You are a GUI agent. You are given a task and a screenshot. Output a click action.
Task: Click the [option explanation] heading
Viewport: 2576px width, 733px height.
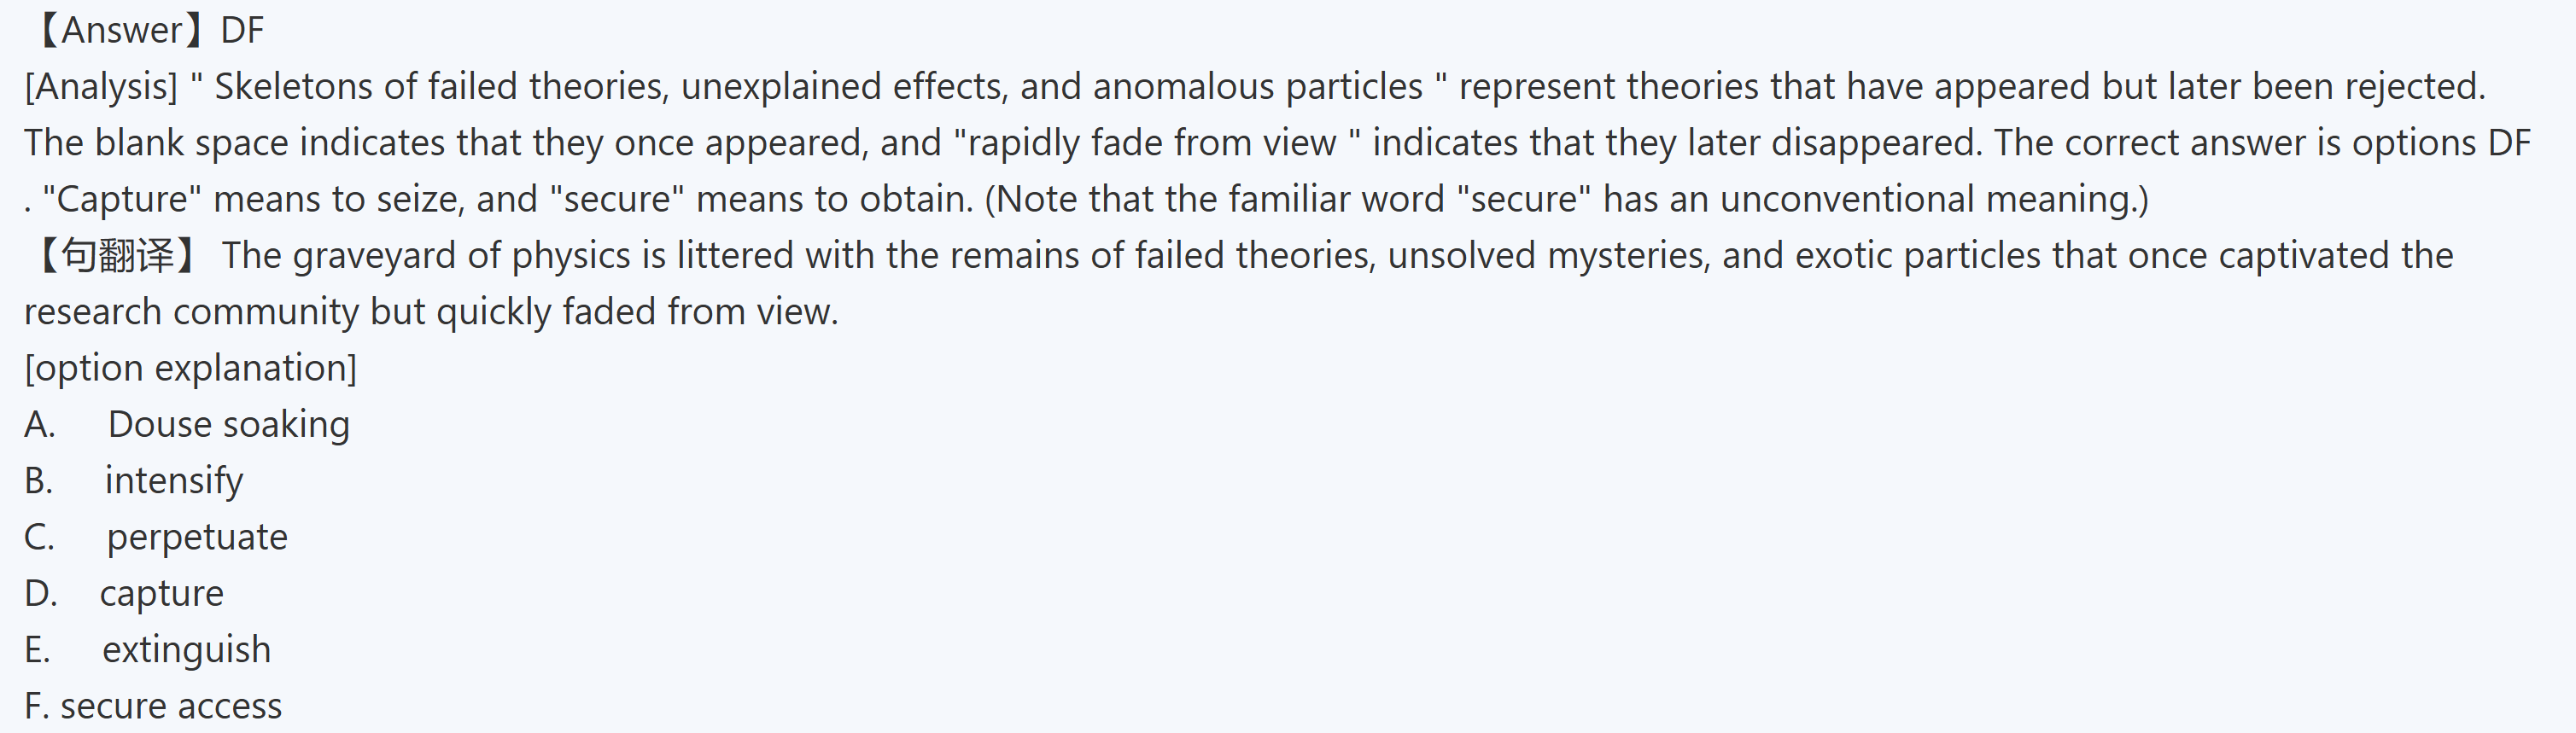190,369
